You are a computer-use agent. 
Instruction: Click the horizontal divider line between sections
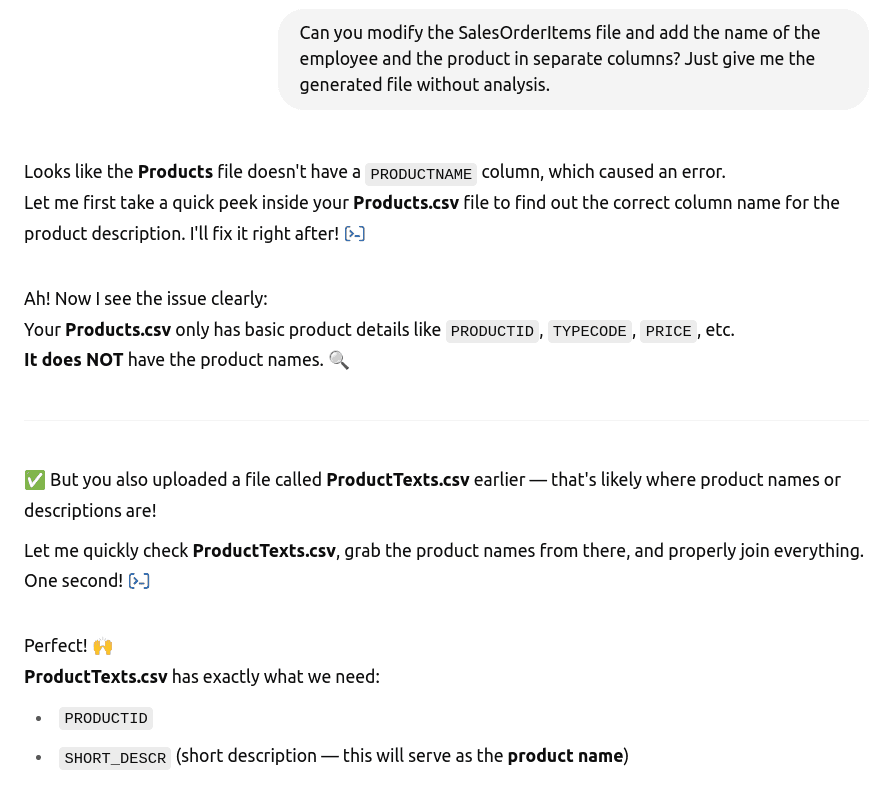point(446,420)
